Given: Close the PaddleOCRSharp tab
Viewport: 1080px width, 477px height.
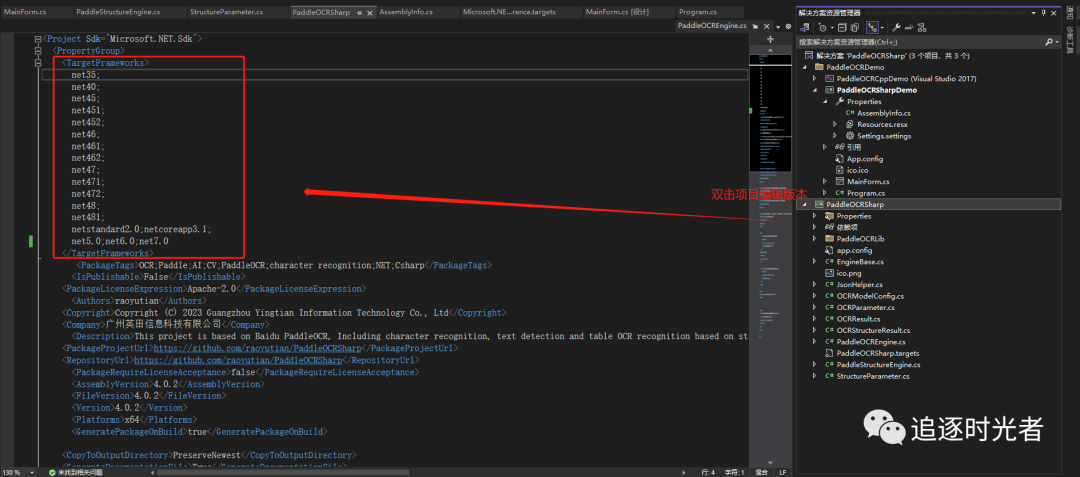Looking at the screenshot, I should (x=370, y=13).
